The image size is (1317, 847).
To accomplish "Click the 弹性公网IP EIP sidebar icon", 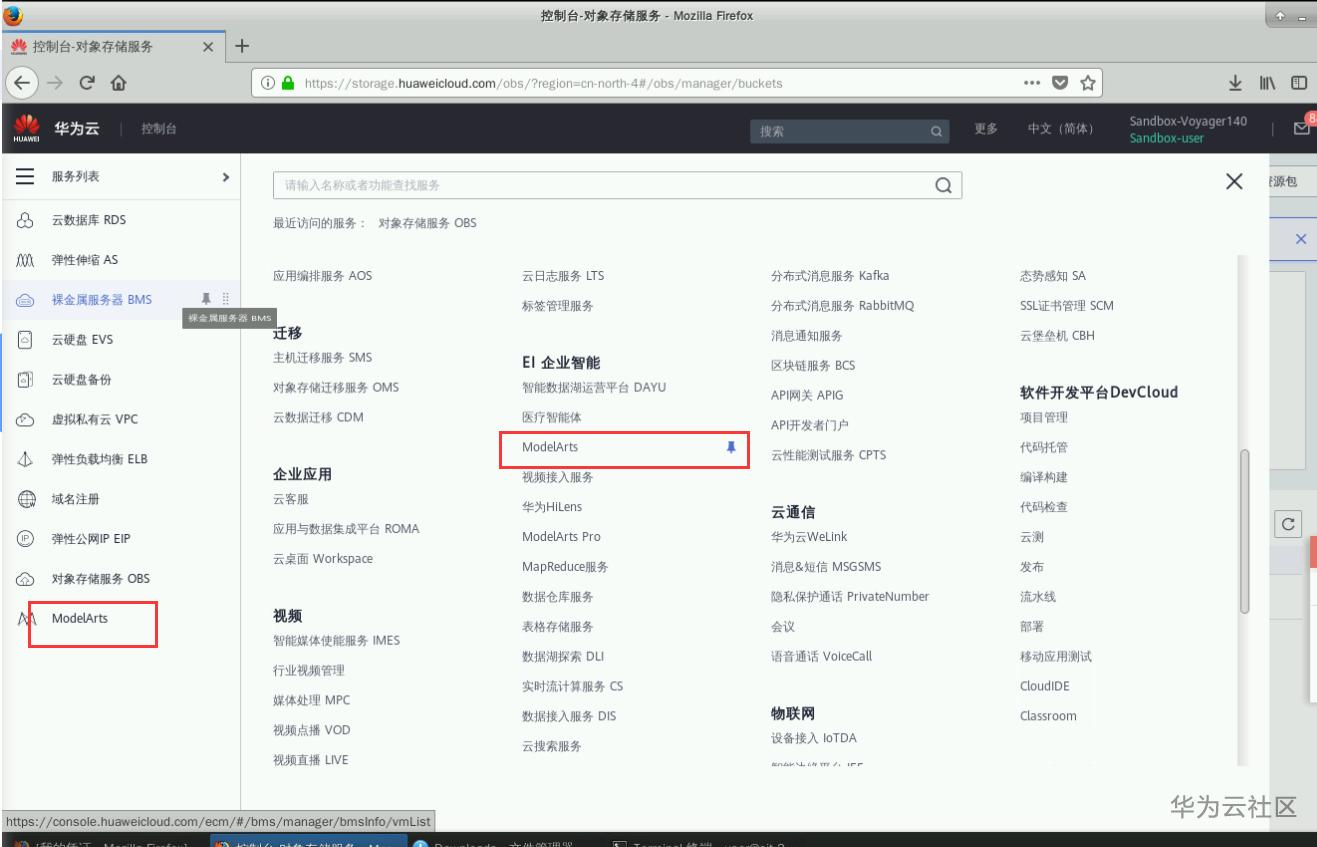I will (x=25, y=539).
